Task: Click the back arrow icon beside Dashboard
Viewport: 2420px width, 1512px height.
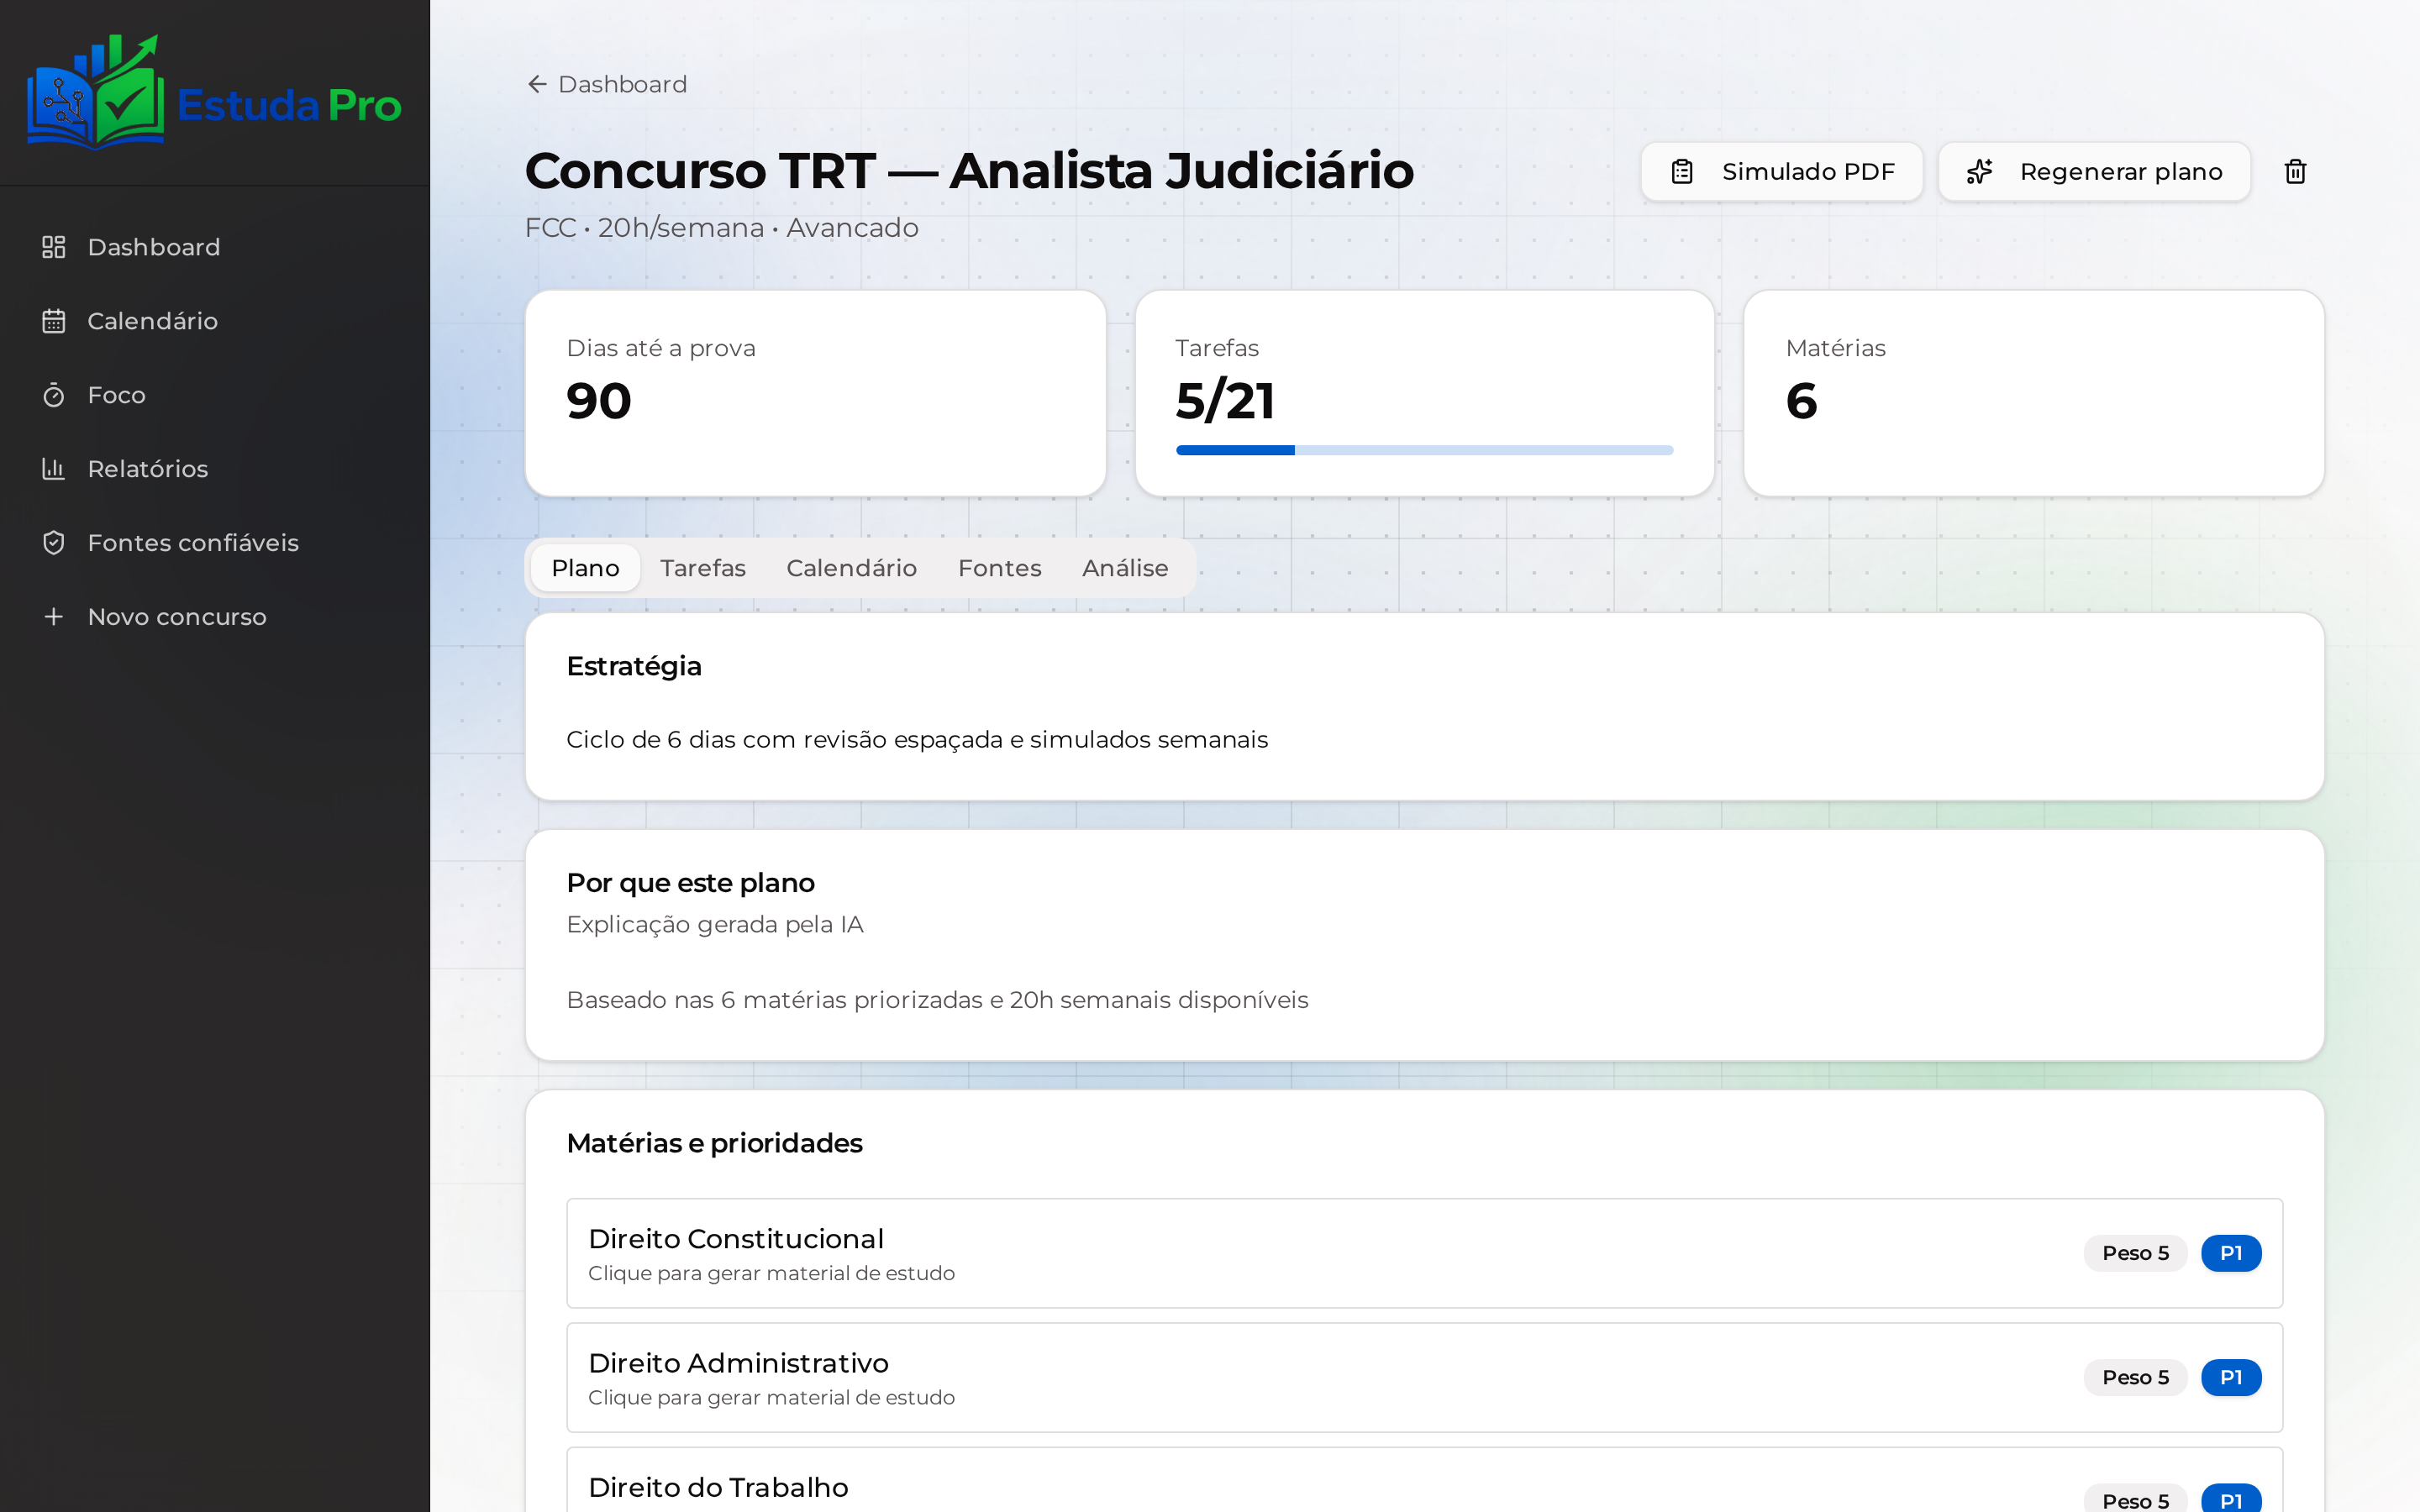Action: tap(537, 84)
